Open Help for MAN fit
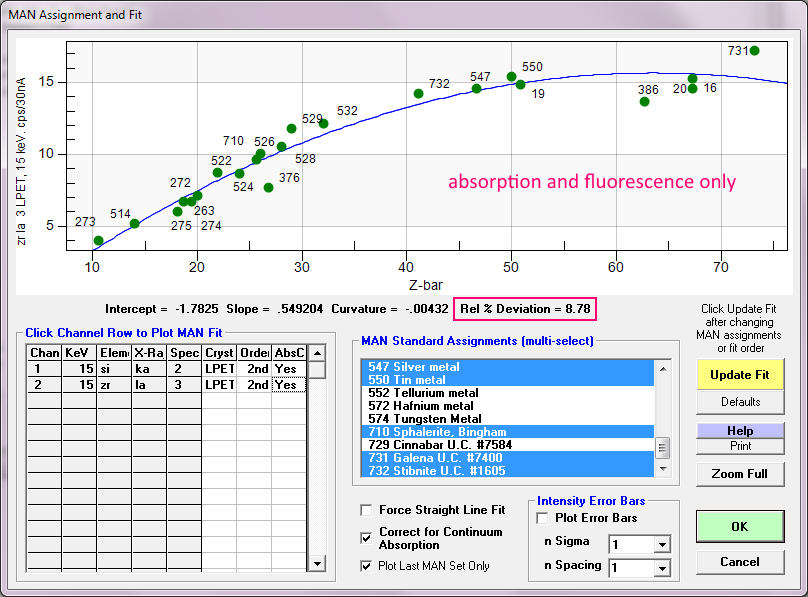Viewport: 808px width, 597px height. coord(740,431)
